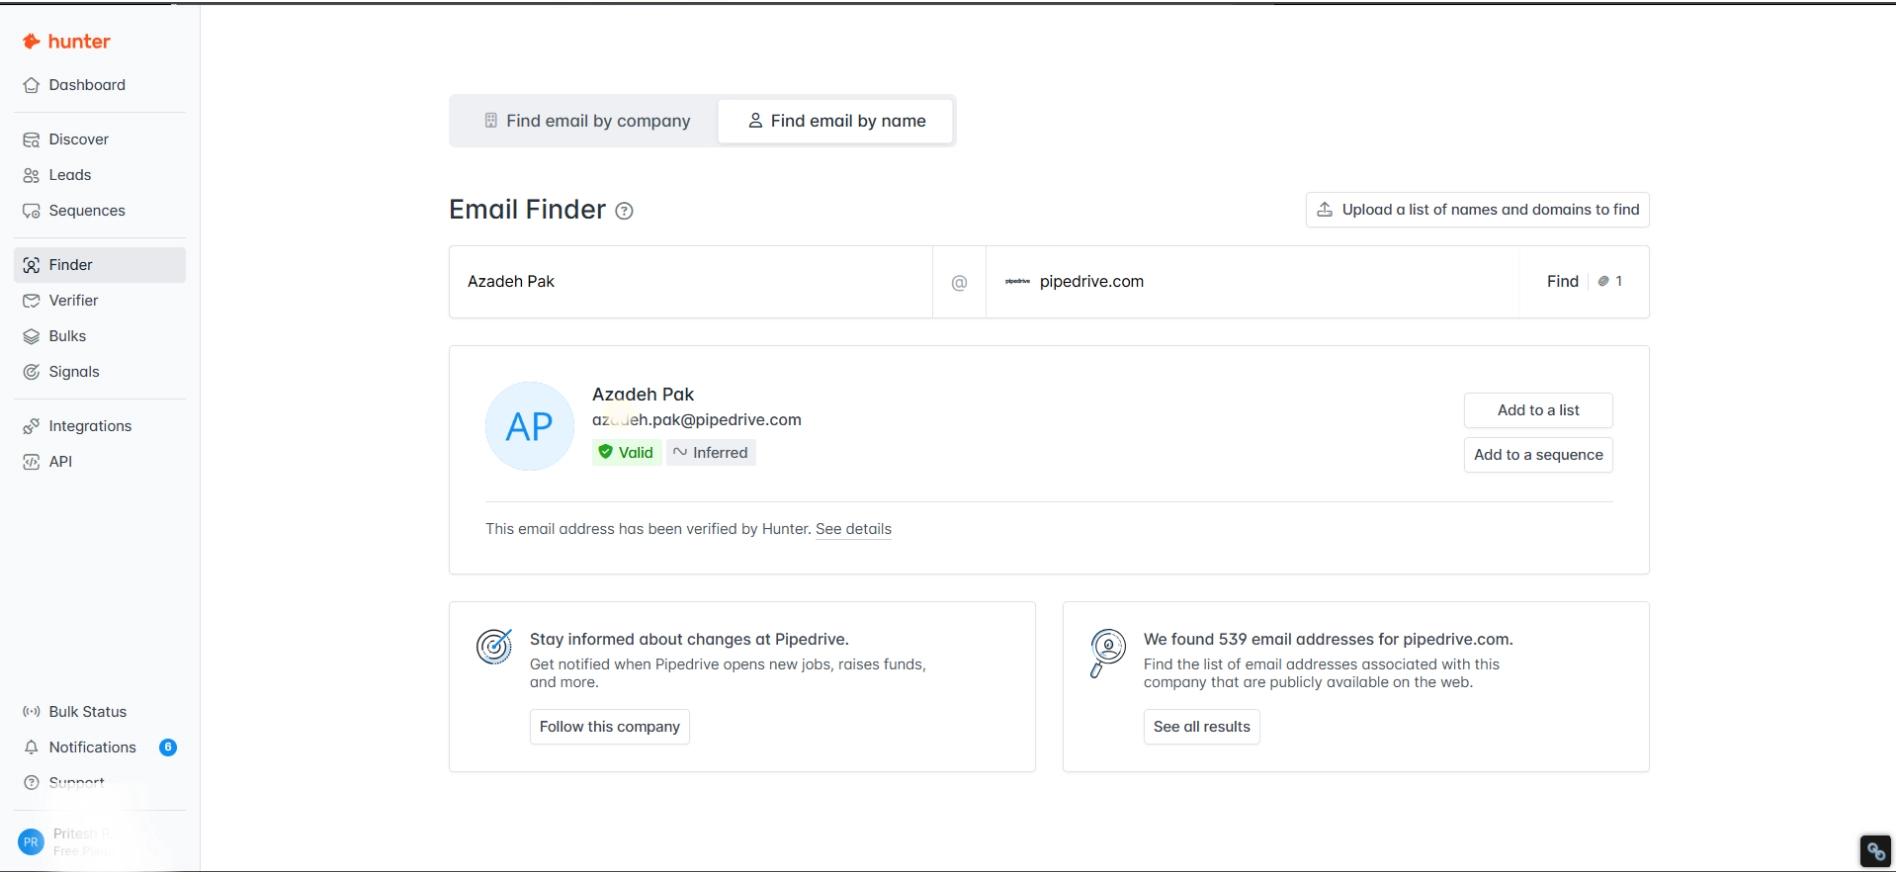Viewport: 1896px width, 874px height.
Task: Click the Finder sidebar icon
Action: point(31,265)
